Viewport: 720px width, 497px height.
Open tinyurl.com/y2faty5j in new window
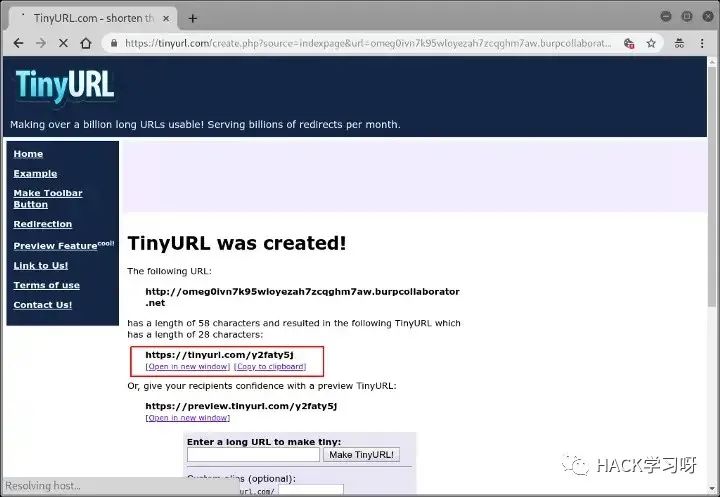tap(187, 367)
